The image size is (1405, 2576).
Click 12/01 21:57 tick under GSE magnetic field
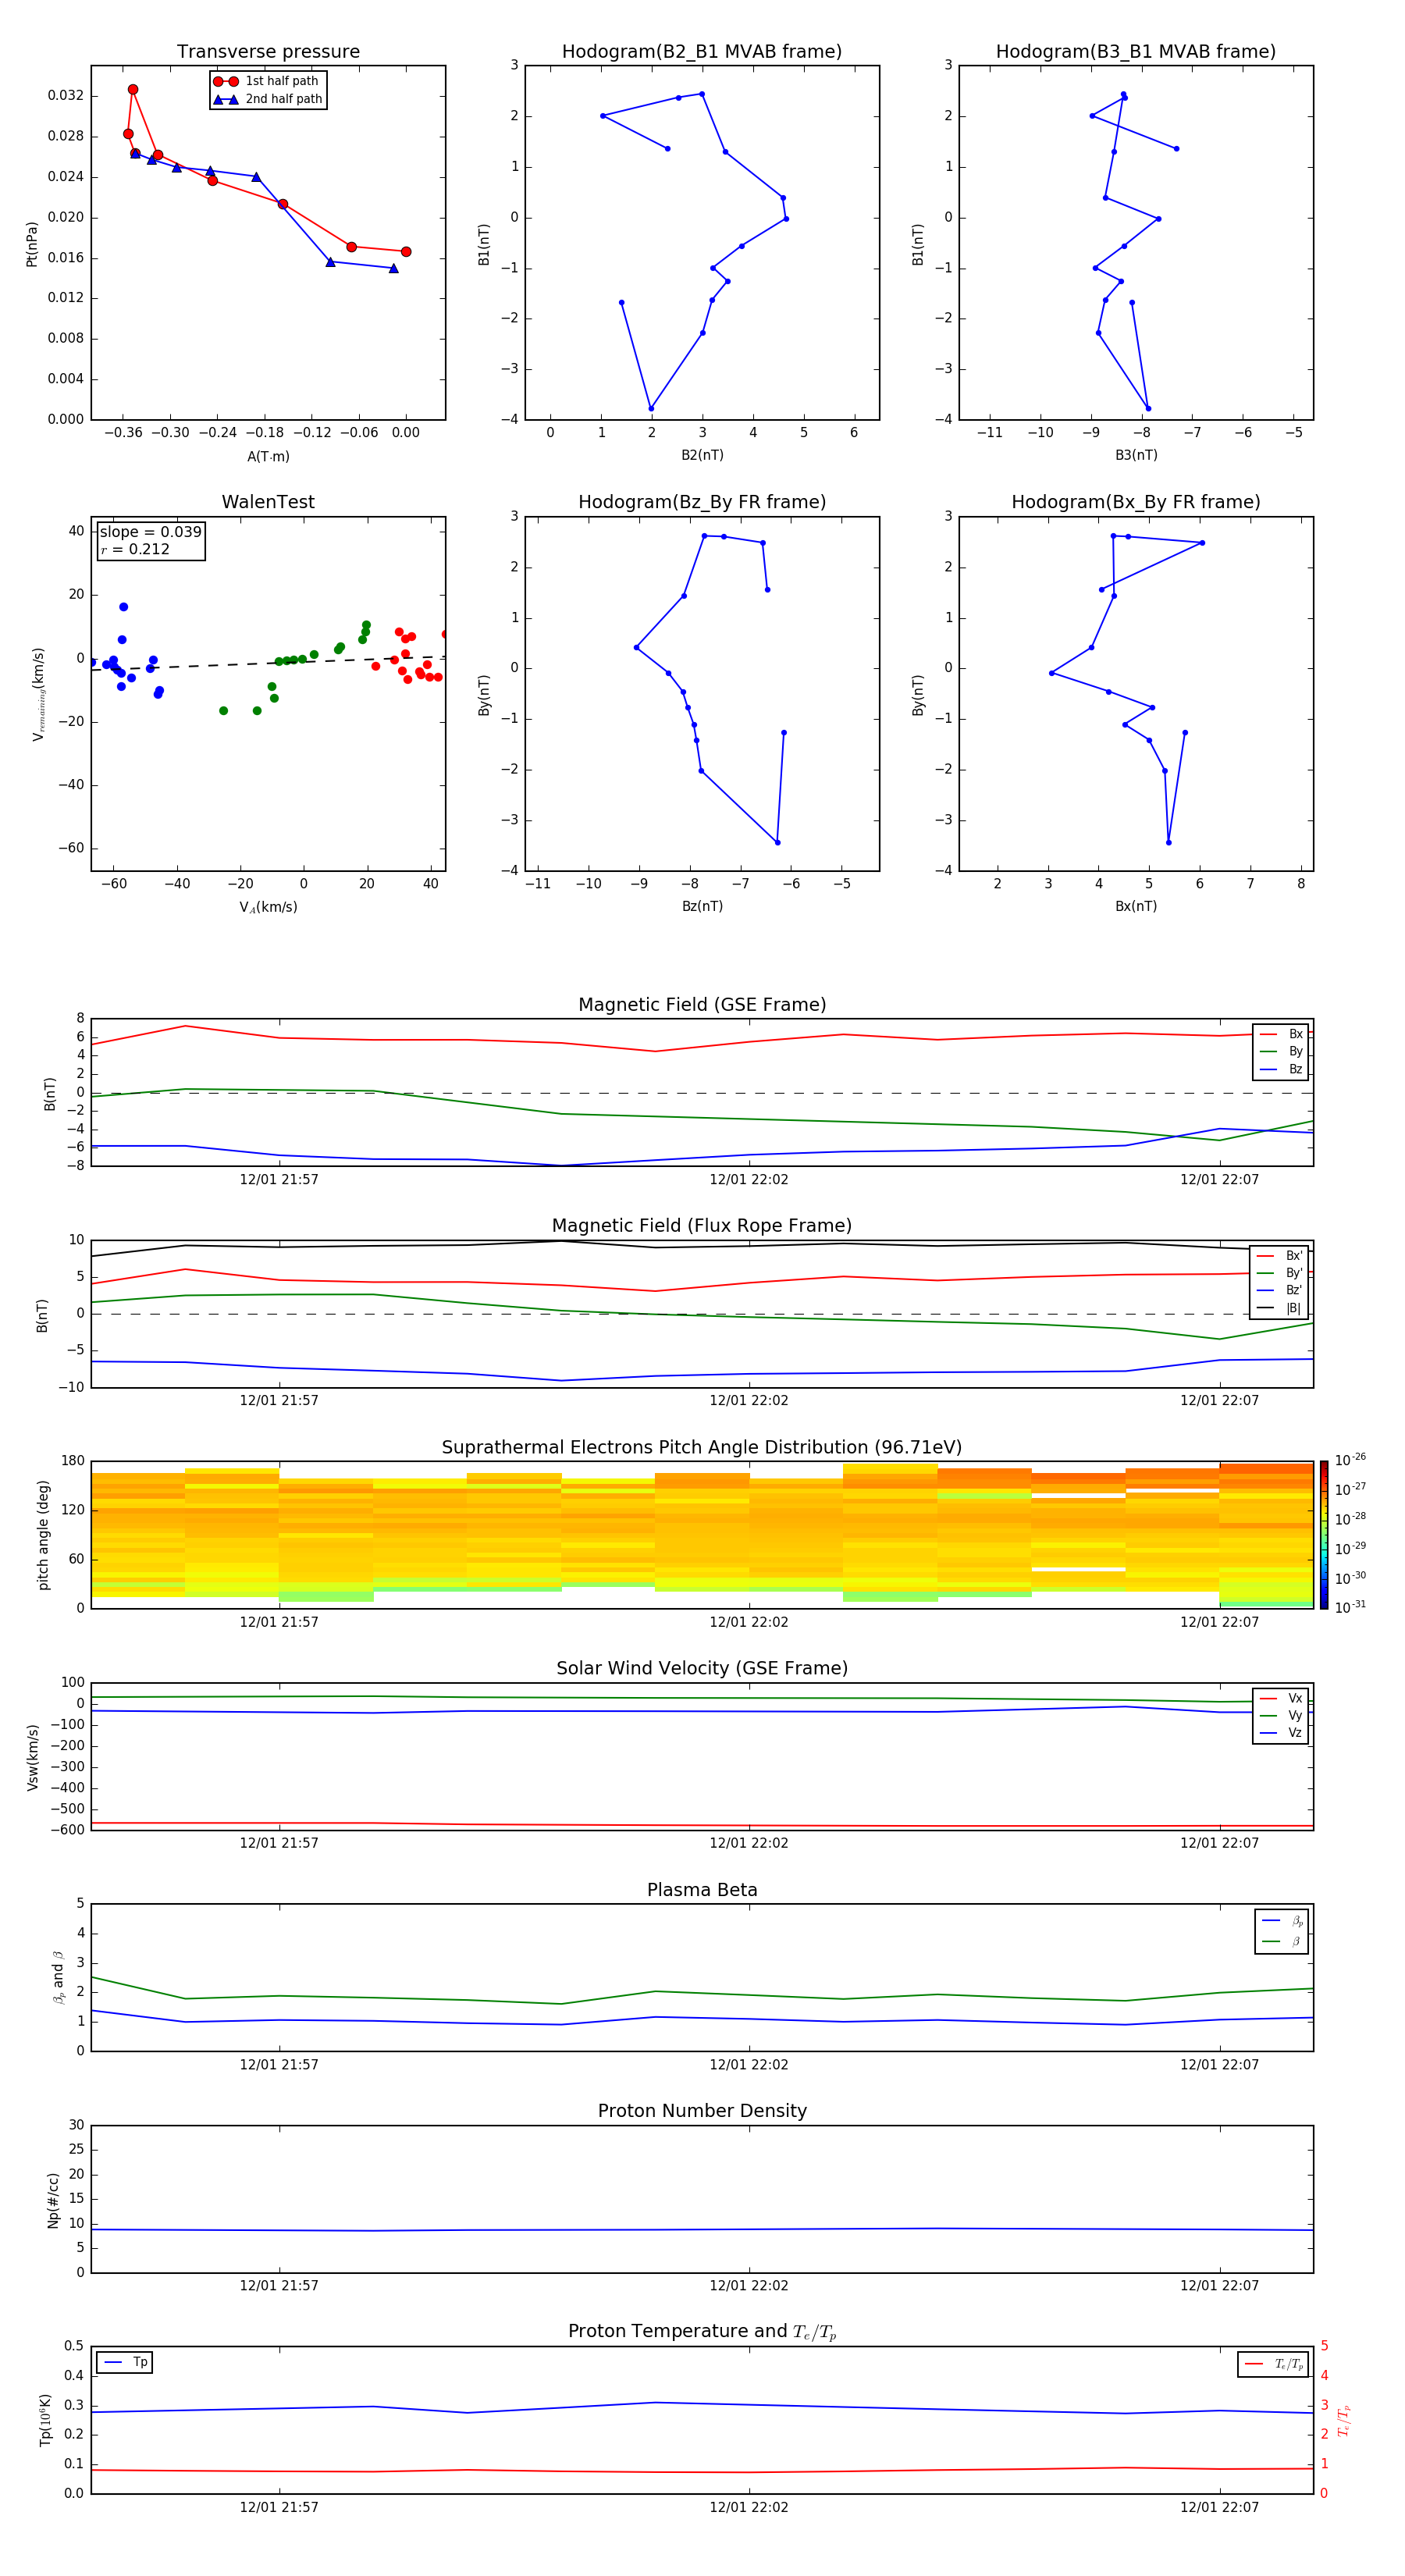pos(279,1180)
